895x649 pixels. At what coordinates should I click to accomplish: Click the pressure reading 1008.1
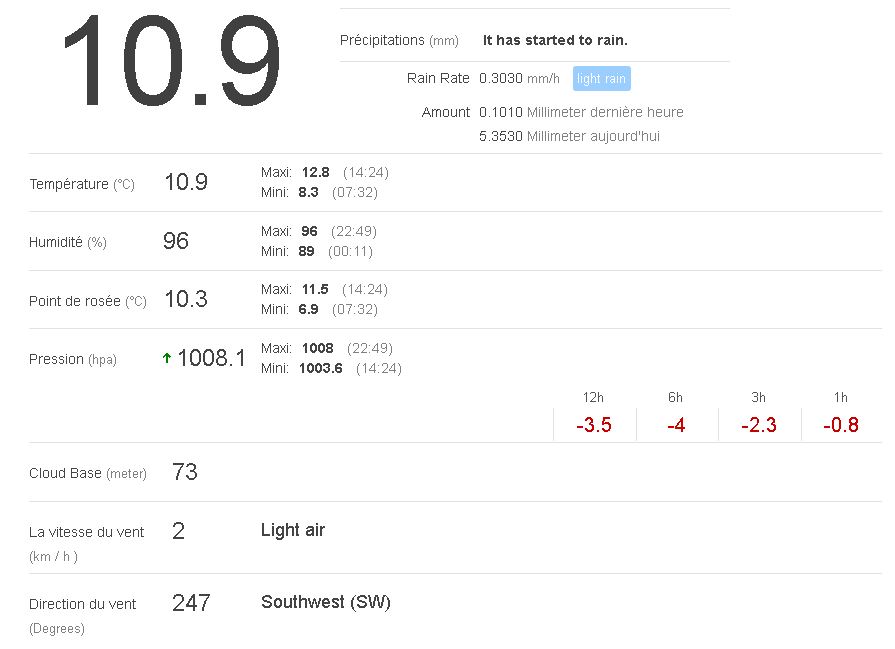click(211, 358)
